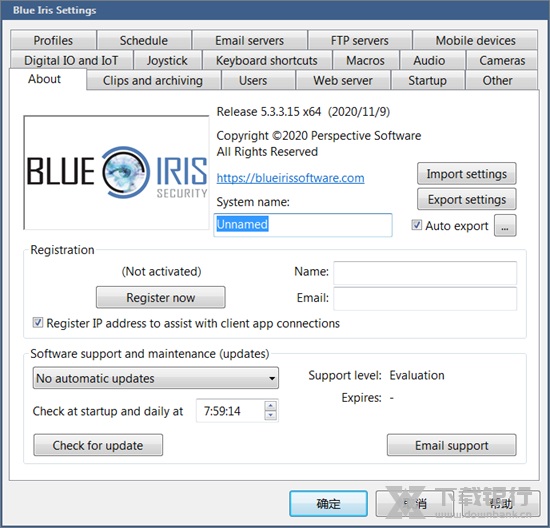Go to the Startup tab
The height and width of the screenshot is (528, 550).
(427, 80)
